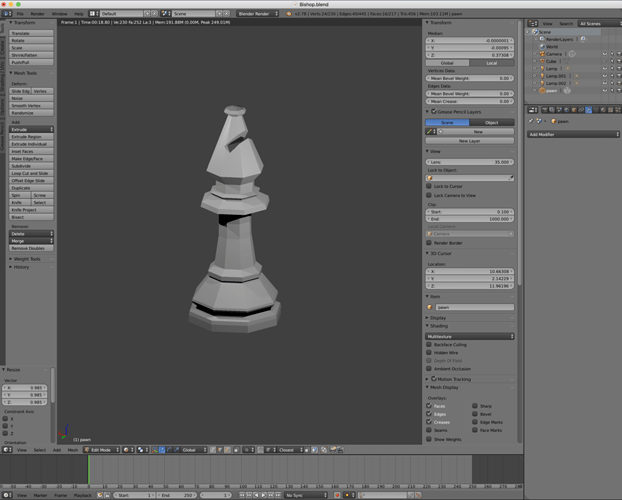Enable Lock Camera to View checkbox

429,195
